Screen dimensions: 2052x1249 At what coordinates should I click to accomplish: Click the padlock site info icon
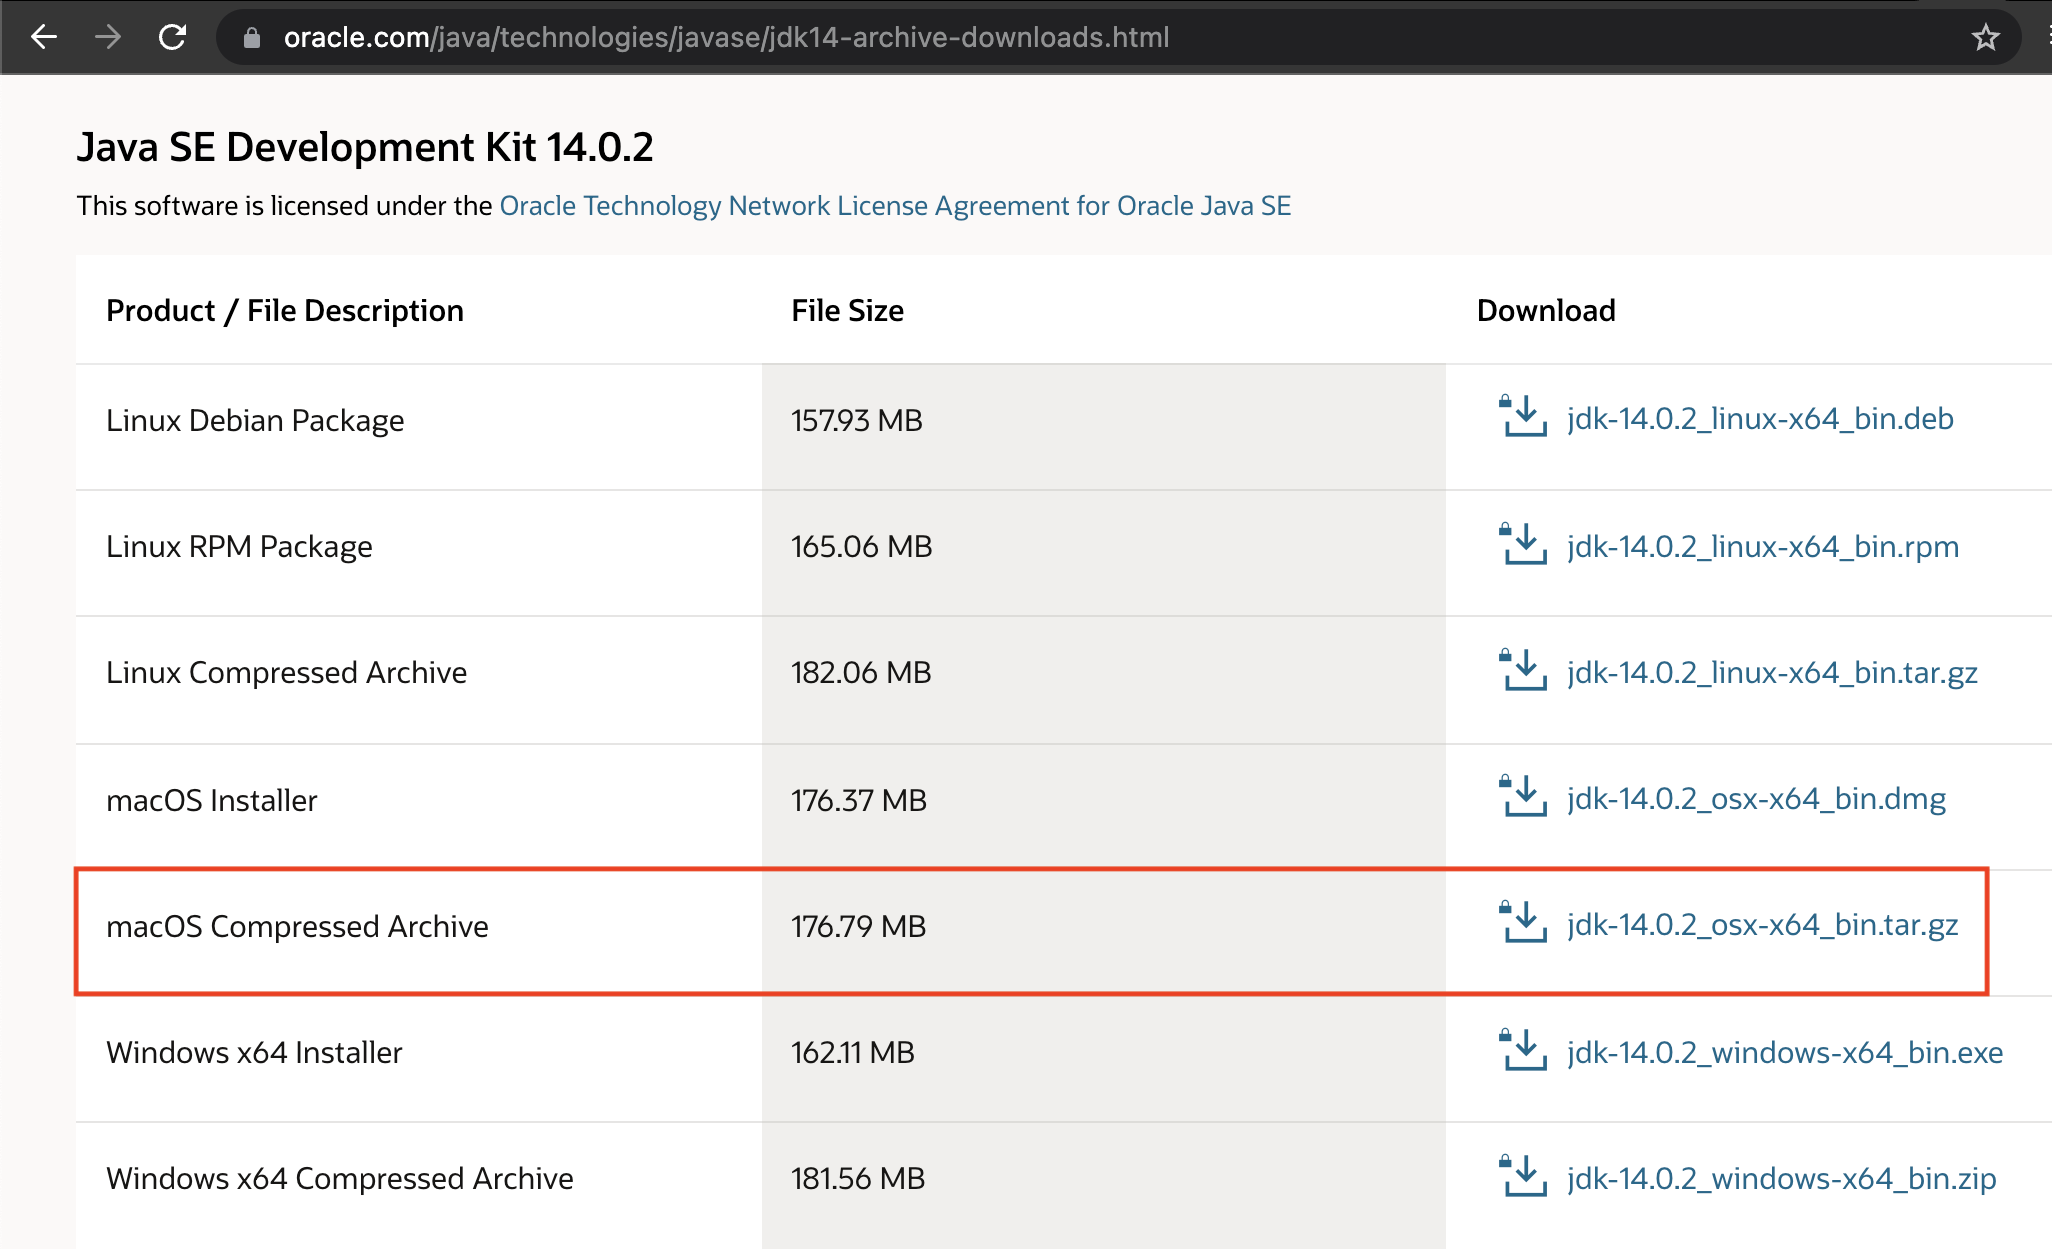(252, 38)
